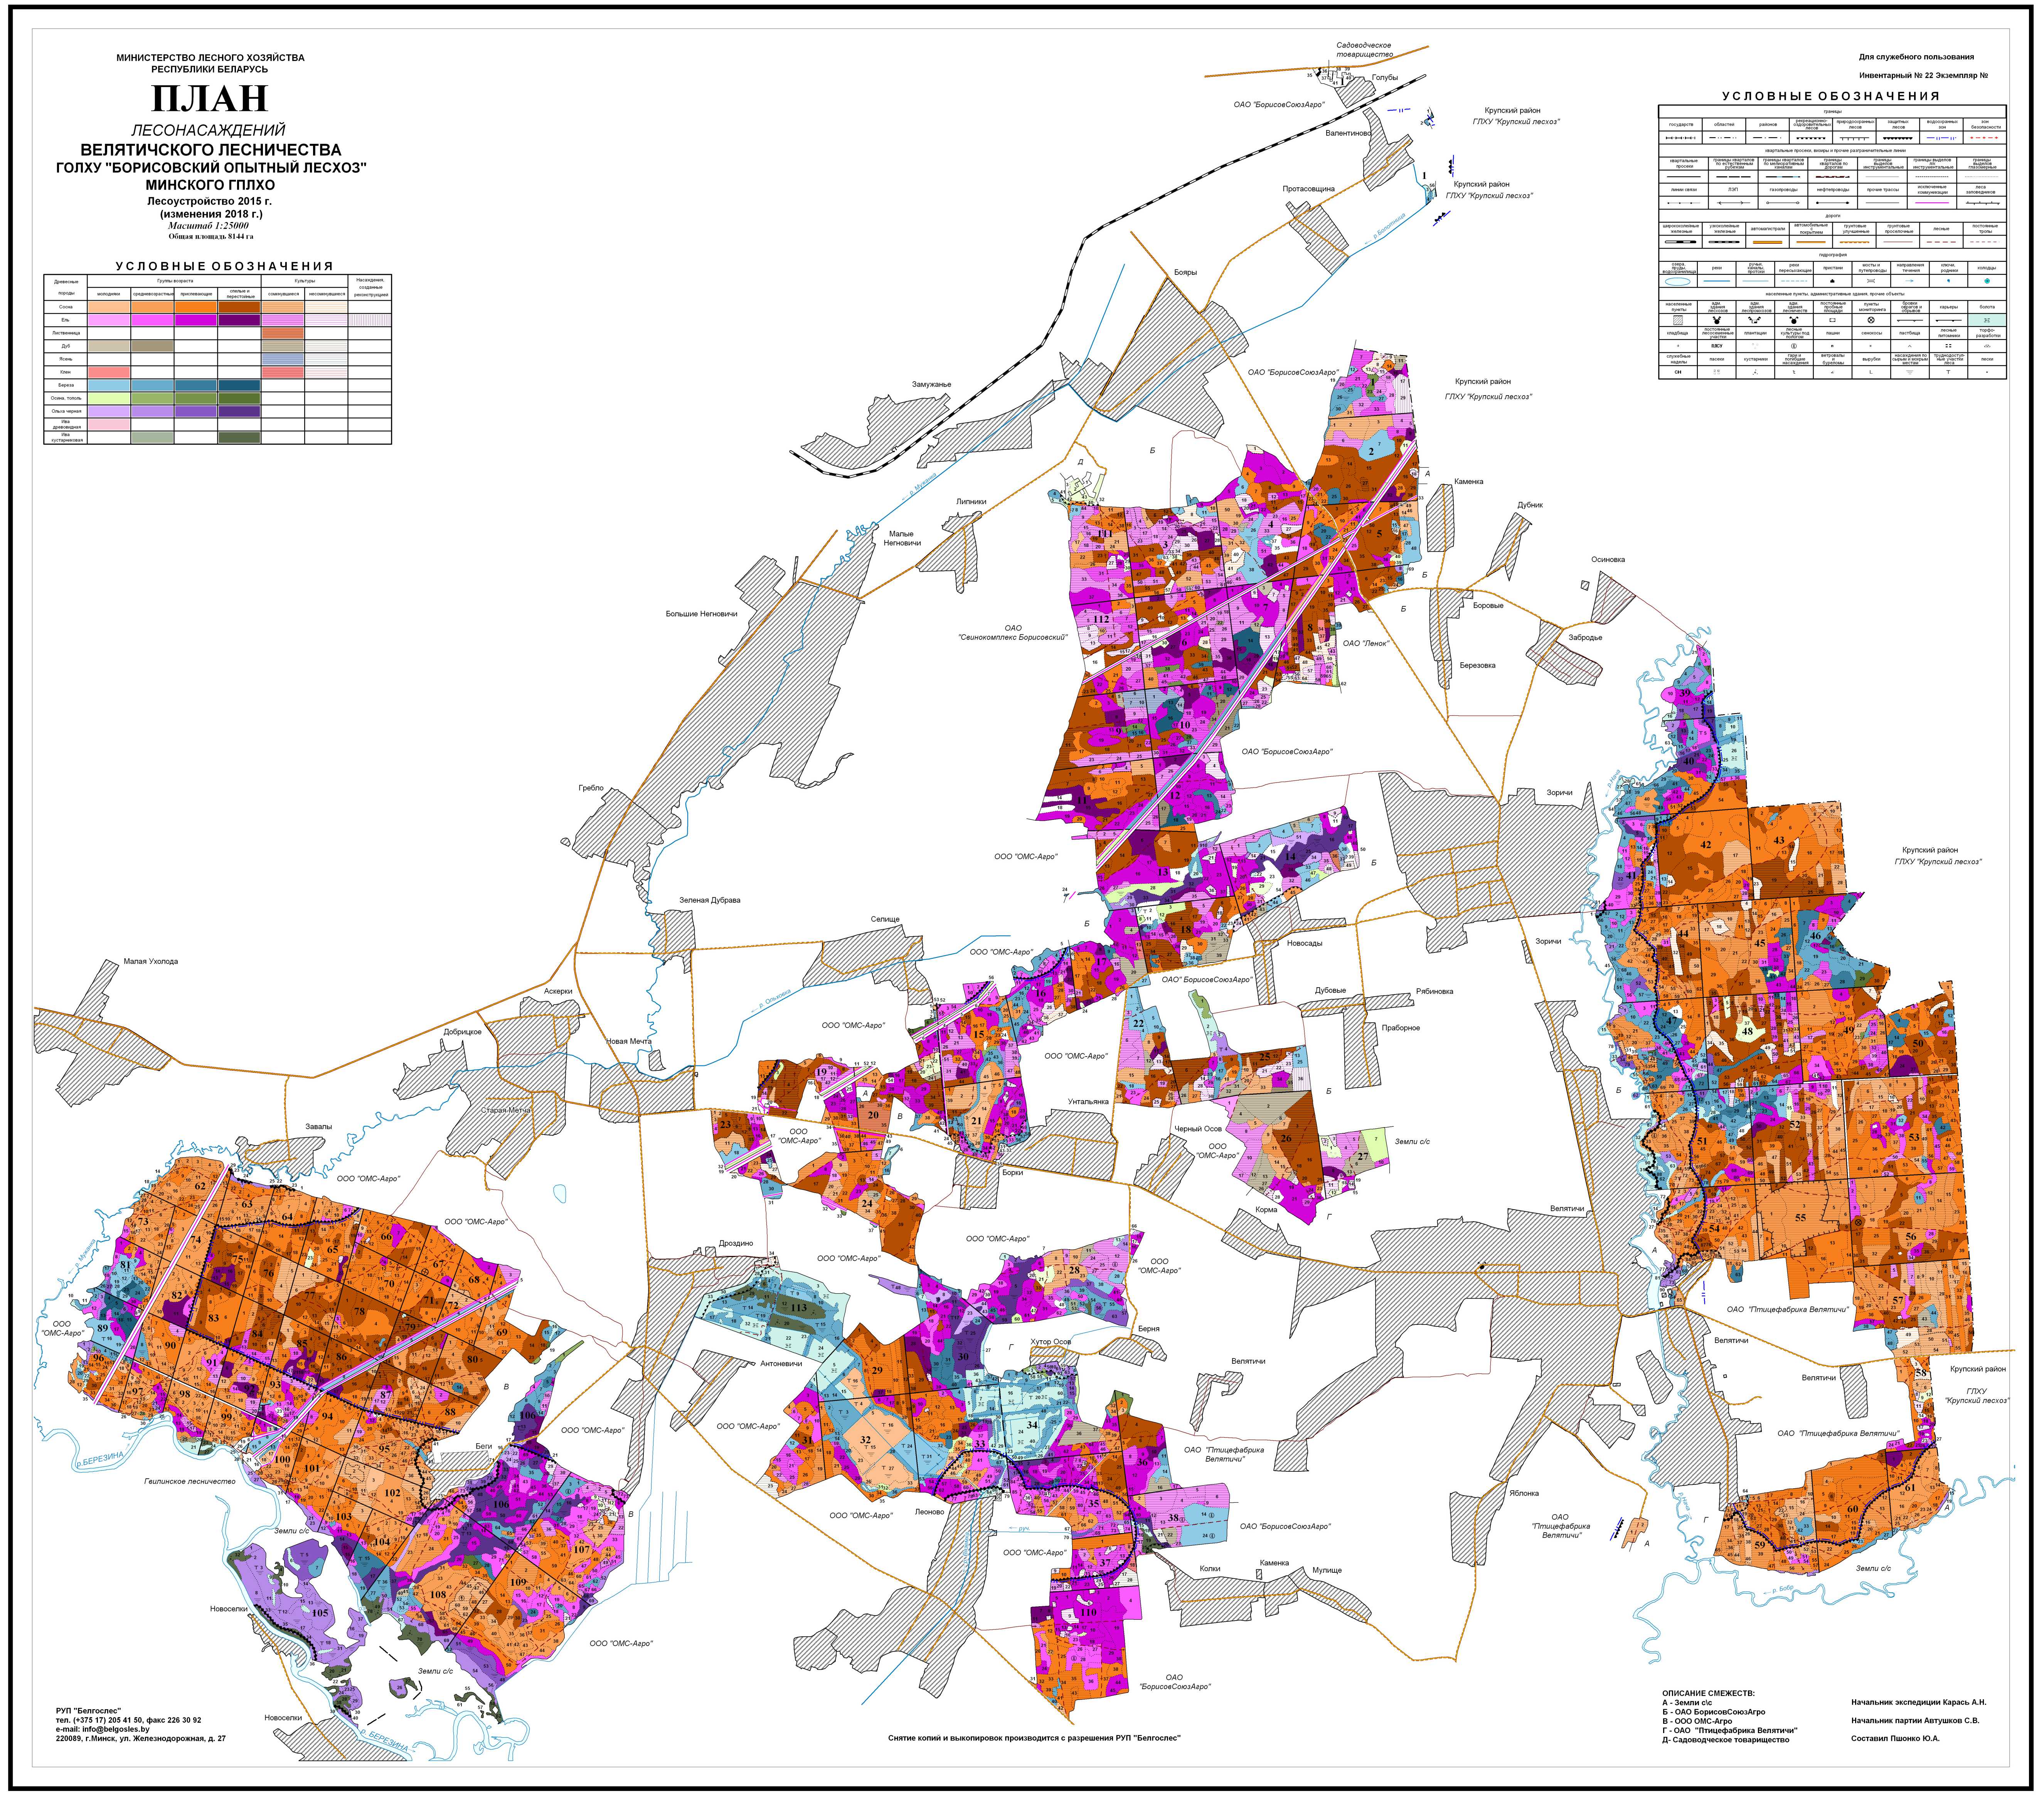Select the адм. здания лесхозов symbol
2044x1804 pixels.
point(1717,320)
